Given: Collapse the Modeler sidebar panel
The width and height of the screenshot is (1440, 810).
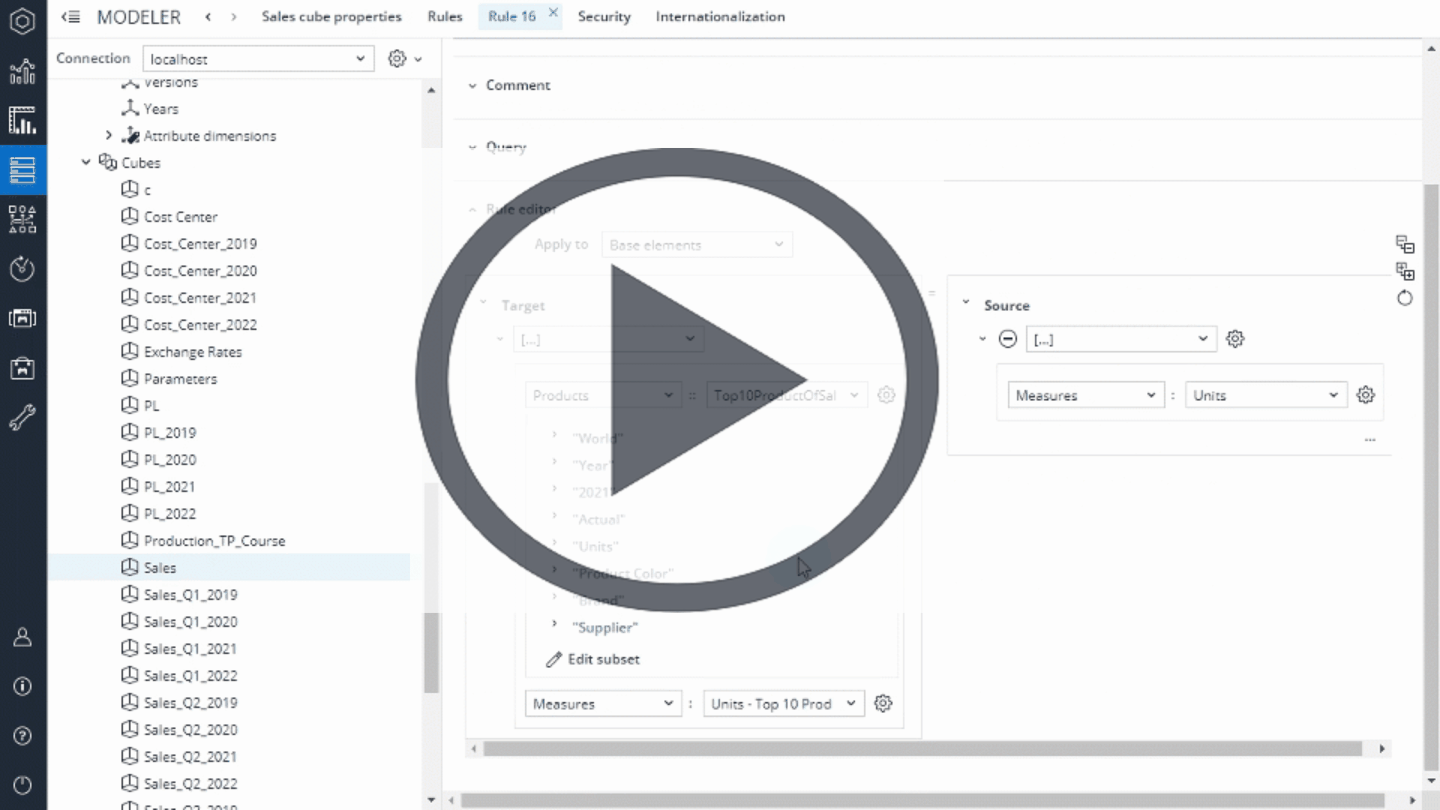Looking at the screenshot, I should [70, 17].
